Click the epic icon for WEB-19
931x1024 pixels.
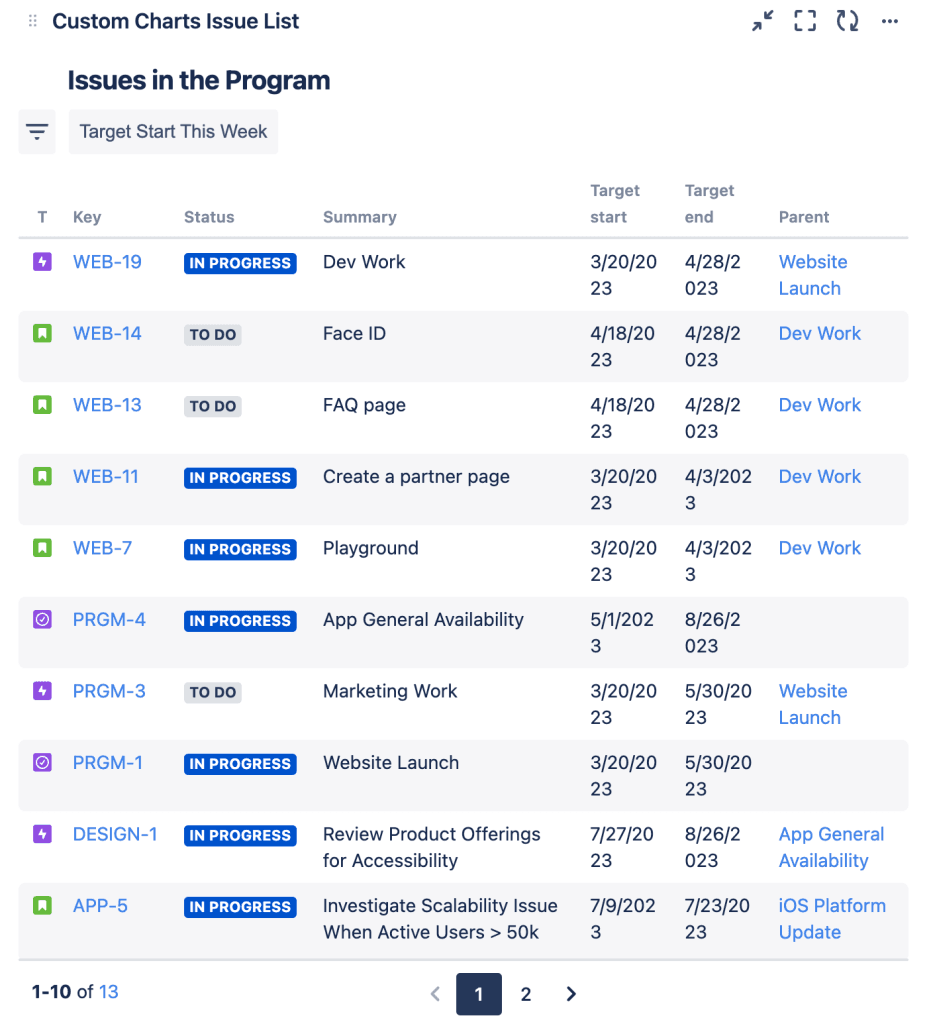[42, 262]
